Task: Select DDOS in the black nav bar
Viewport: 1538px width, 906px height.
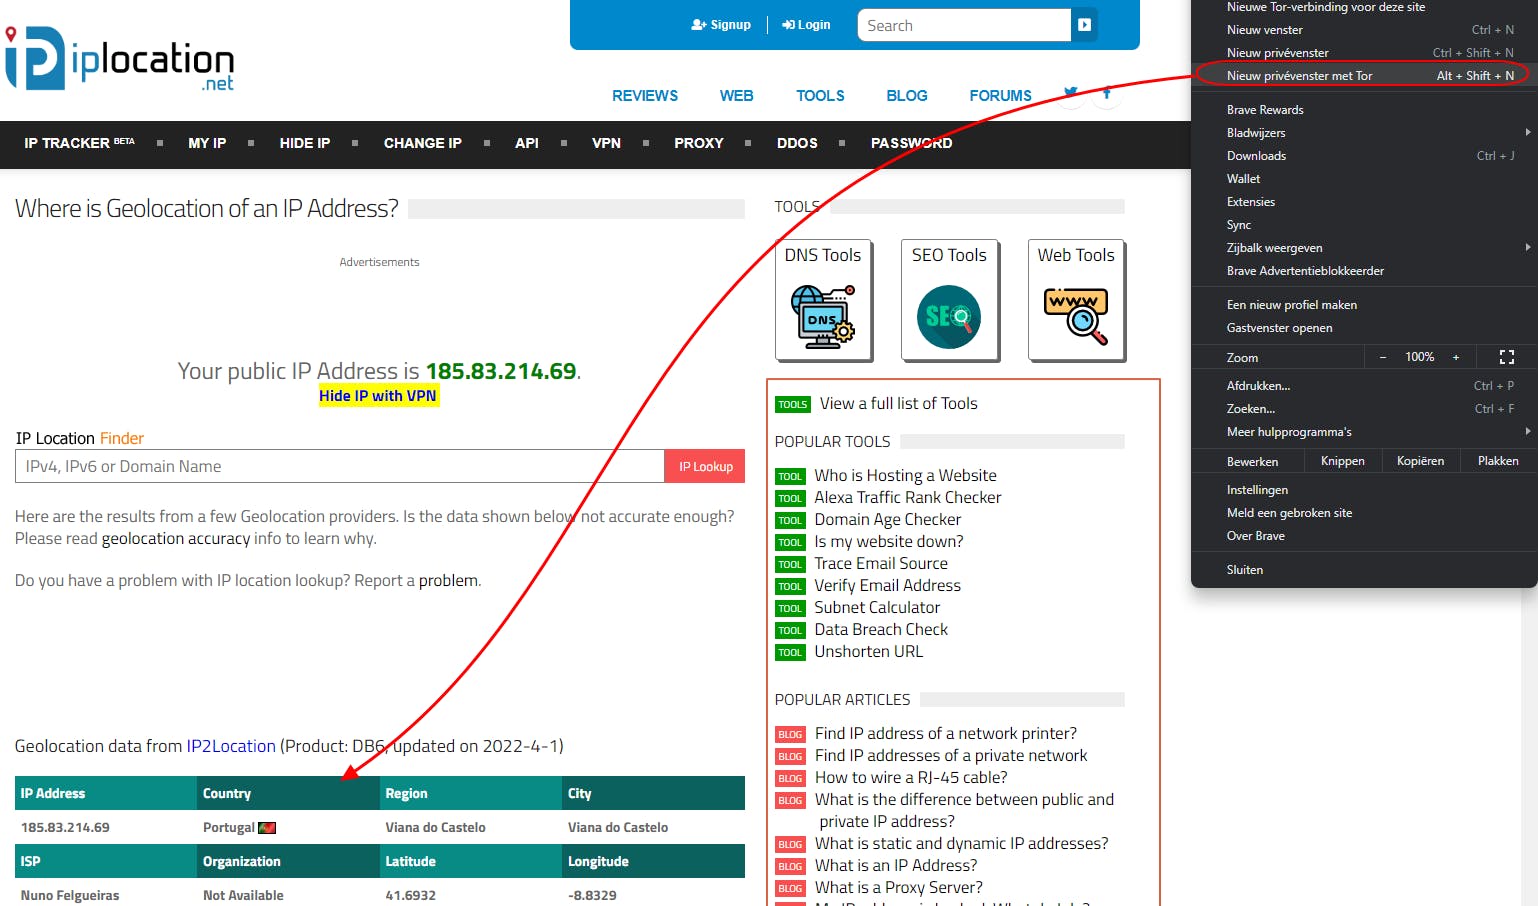Action: 797,143
